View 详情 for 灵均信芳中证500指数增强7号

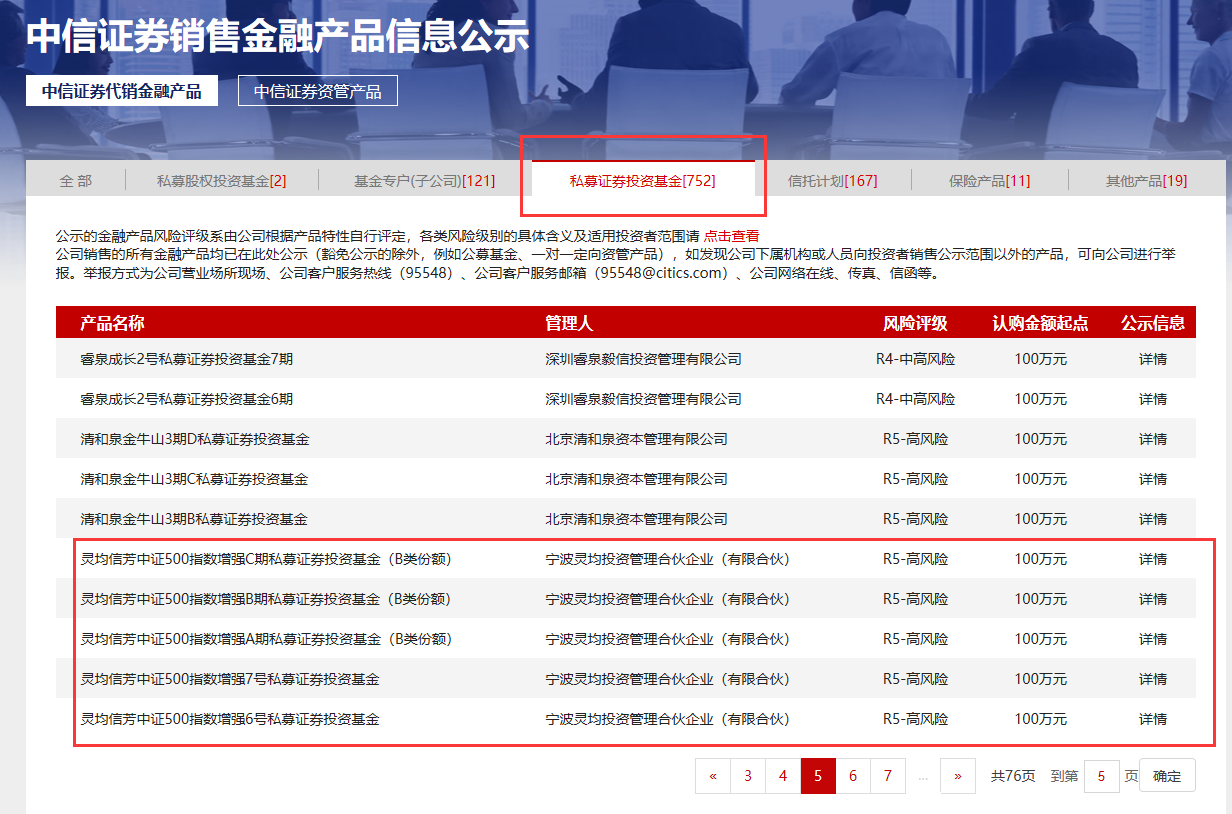pyautogui.click(x=1153, y=679)
